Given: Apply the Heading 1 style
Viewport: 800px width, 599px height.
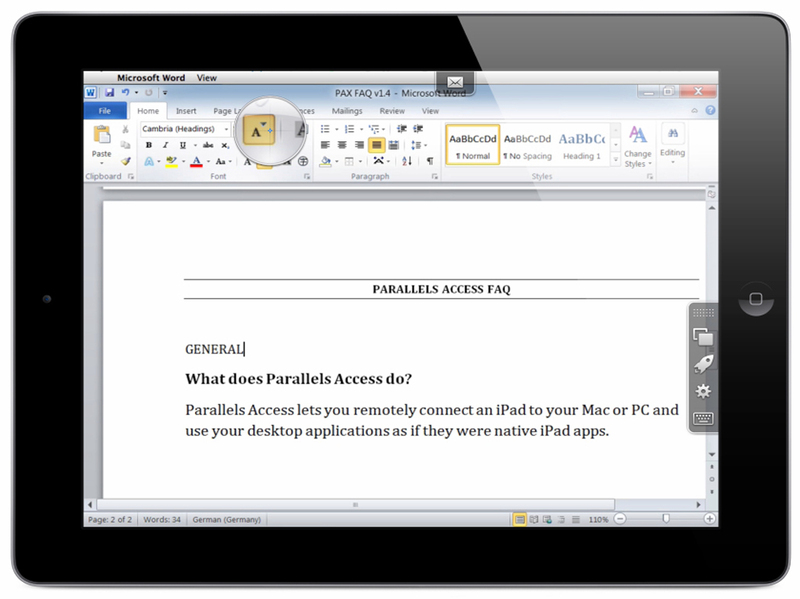Looking at the screenshot, I should [x=582, y=145].
